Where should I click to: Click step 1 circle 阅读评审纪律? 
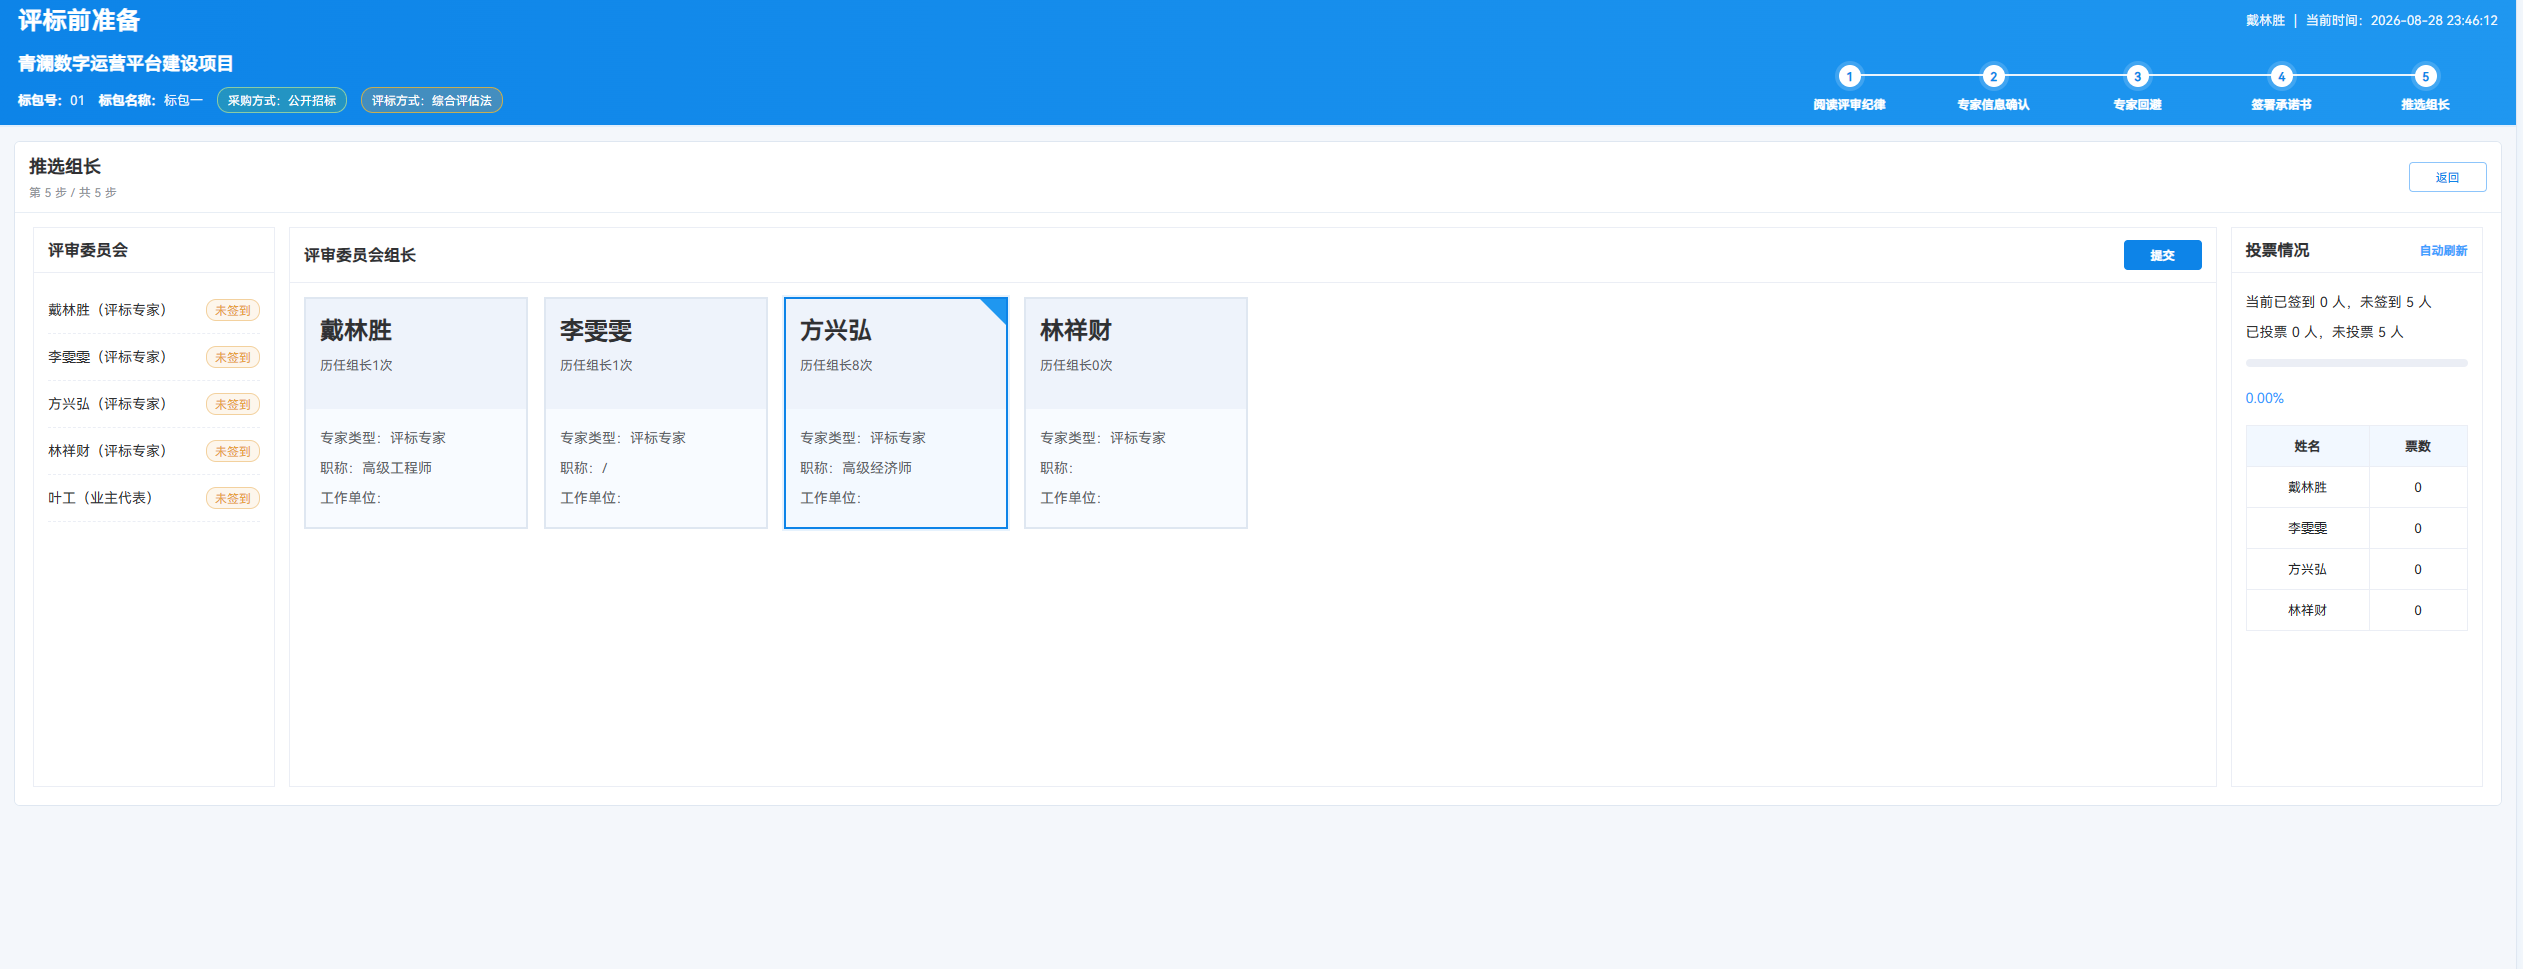(1849, 76)
